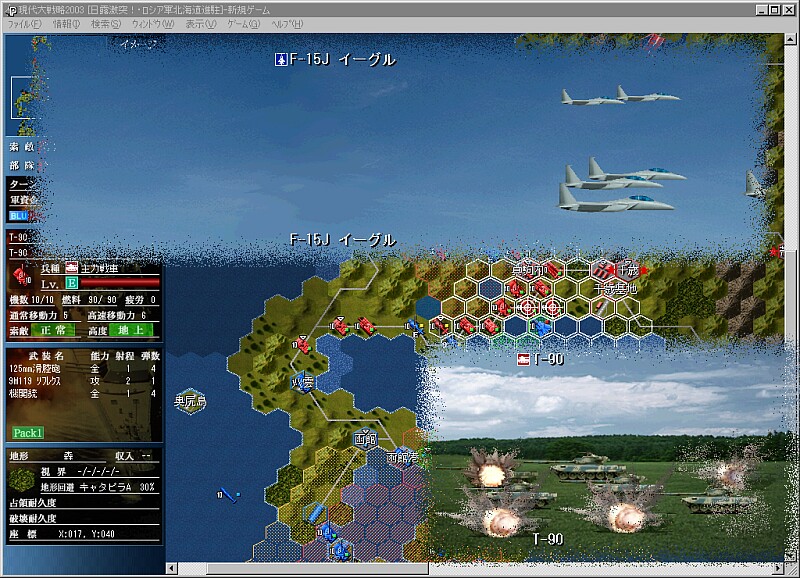
Task: Click the horizontal scrollbar thumb
Action: (x=317, y=568)
